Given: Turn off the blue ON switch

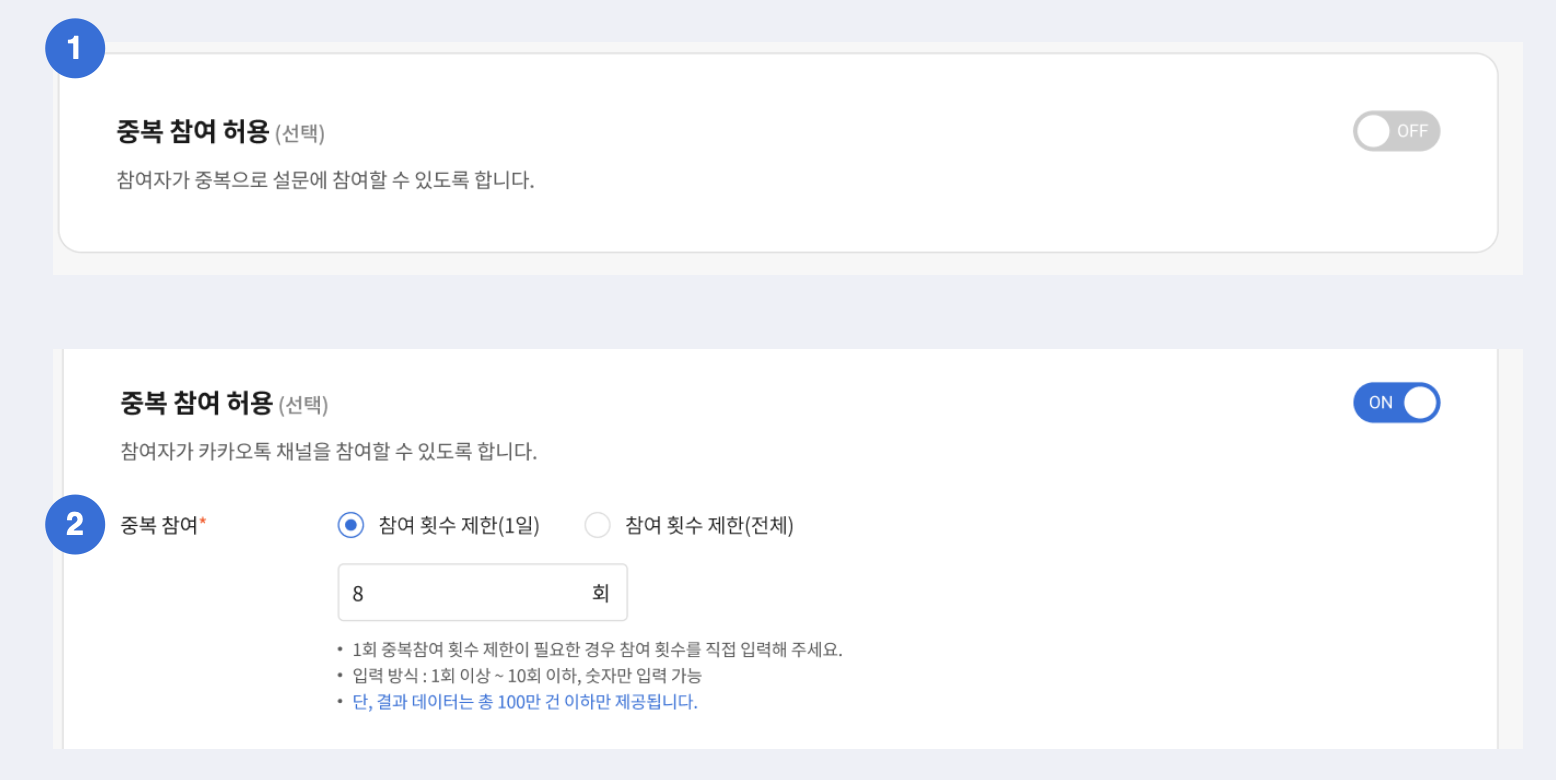Looking at the screenshot, I should 1396,403.
